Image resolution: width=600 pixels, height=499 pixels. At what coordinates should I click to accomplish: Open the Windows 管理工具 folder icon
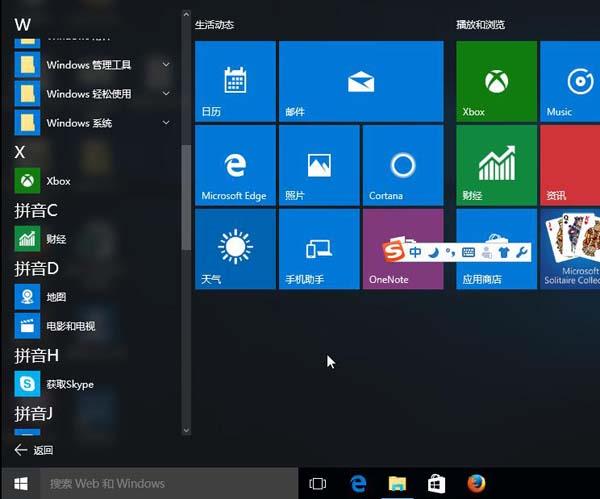(x=27, y=65)
